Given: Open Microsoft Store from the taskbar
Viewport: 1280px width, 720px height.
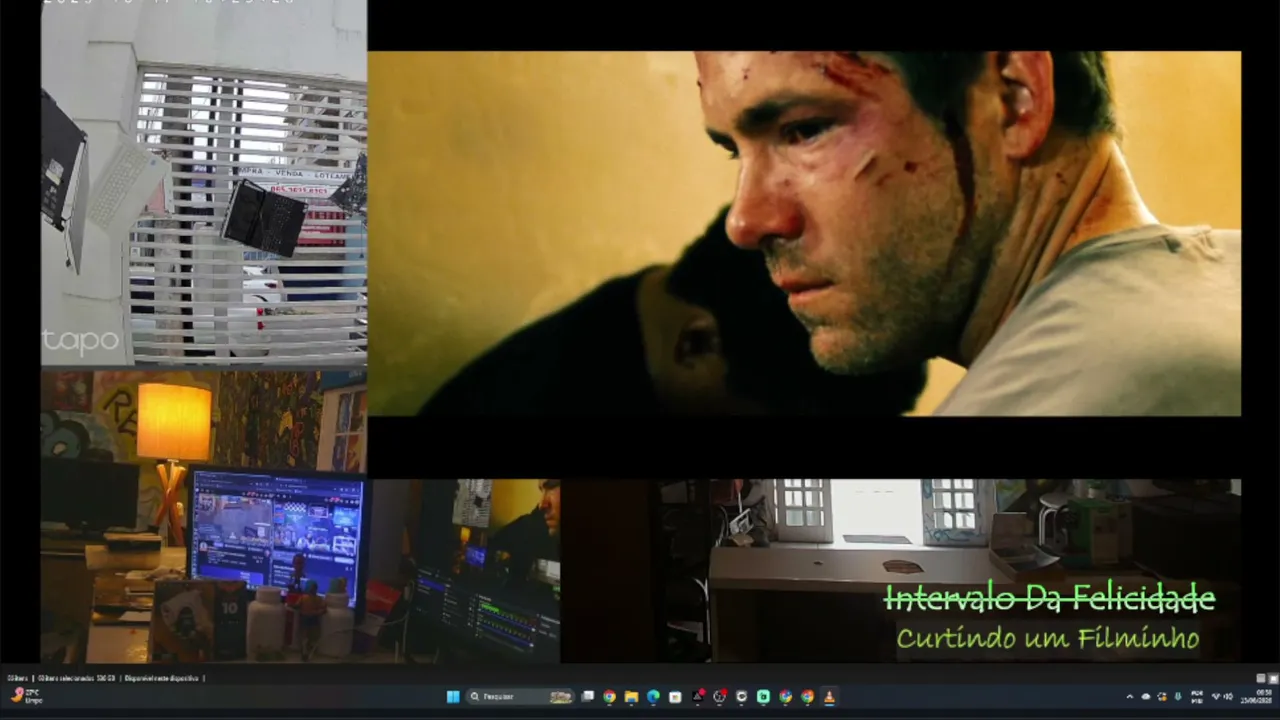Looking at the screenshot, I should [x=675, y=697].
